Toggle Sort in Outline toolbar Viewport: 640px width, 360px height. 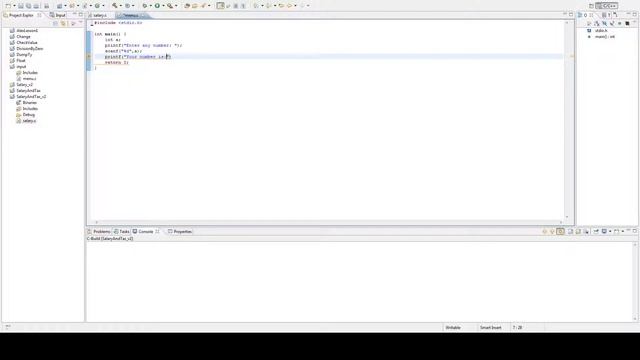(597, 23)
